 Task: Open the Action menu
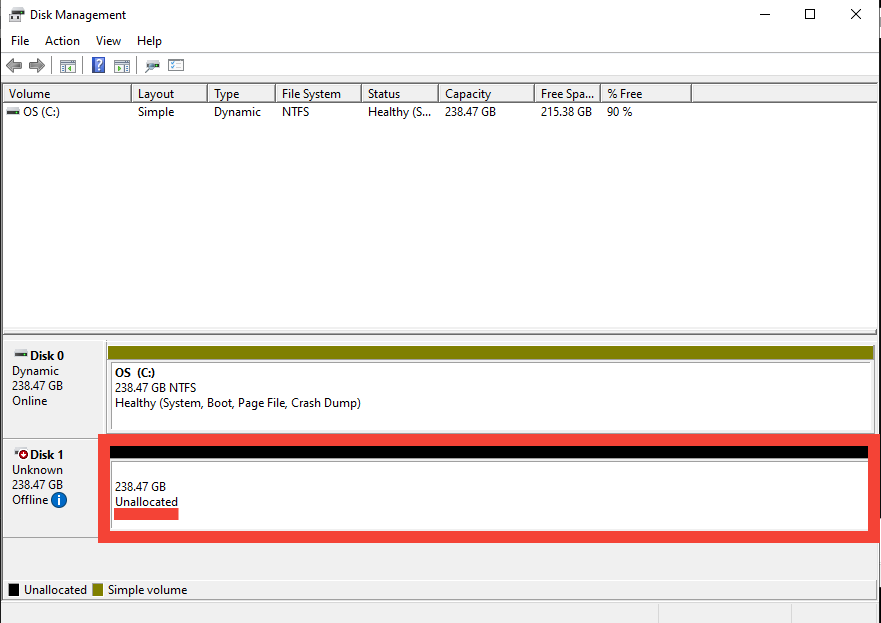click(x=62, y=41)
